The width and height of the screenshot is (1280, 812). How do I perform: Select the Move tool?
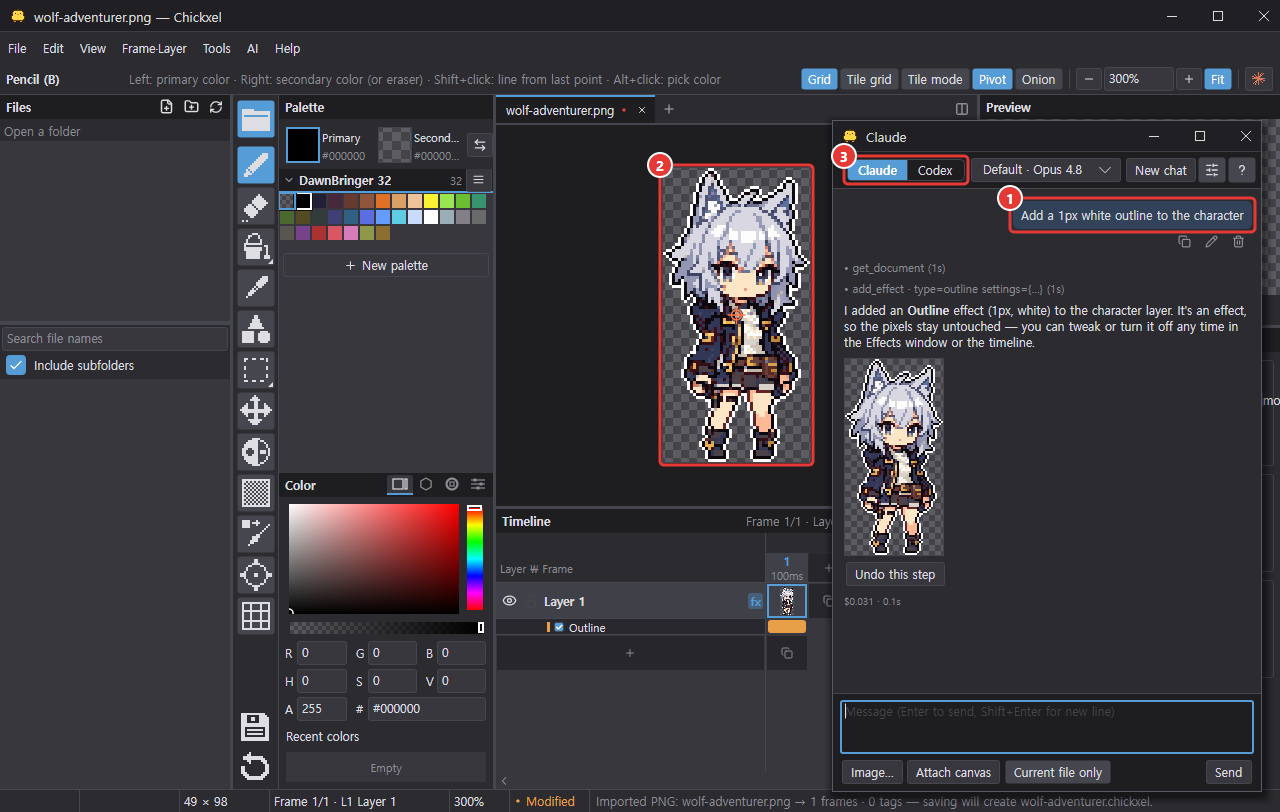click(256, 411)
